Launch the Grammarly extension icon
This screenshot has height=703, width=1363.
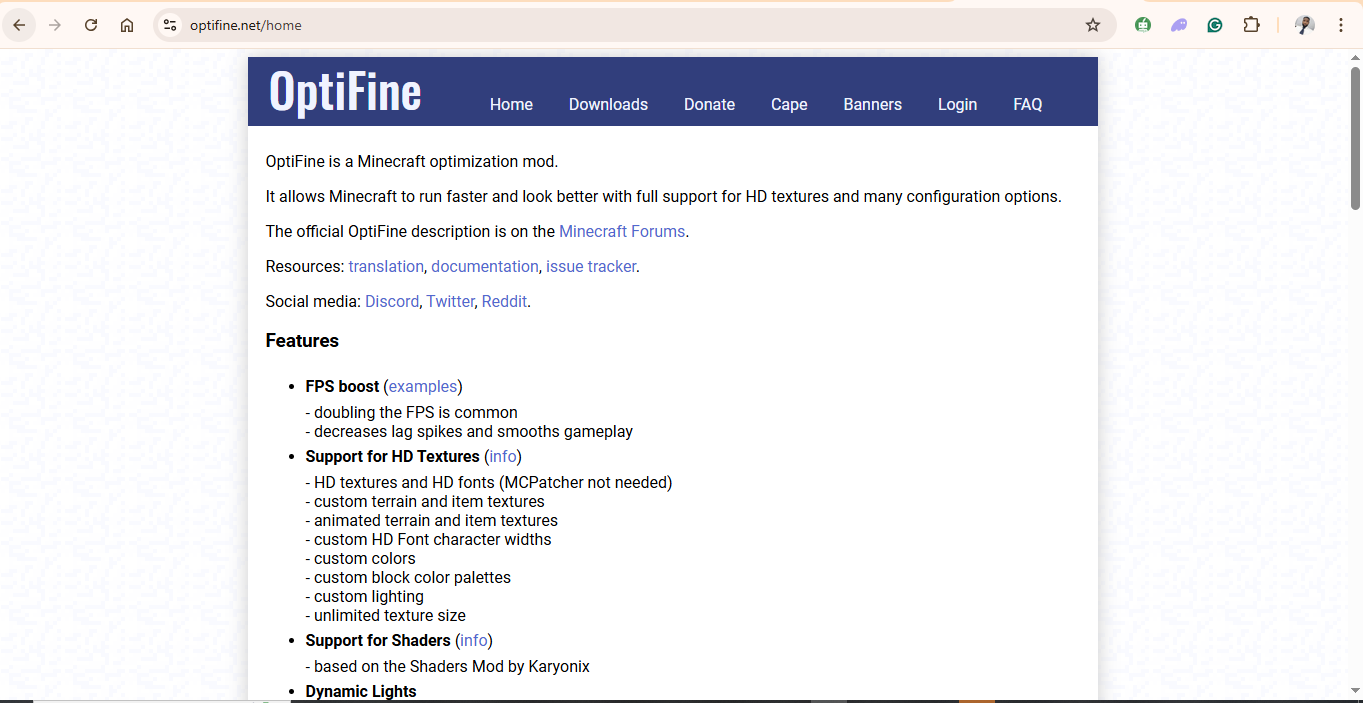point(1215,25)
